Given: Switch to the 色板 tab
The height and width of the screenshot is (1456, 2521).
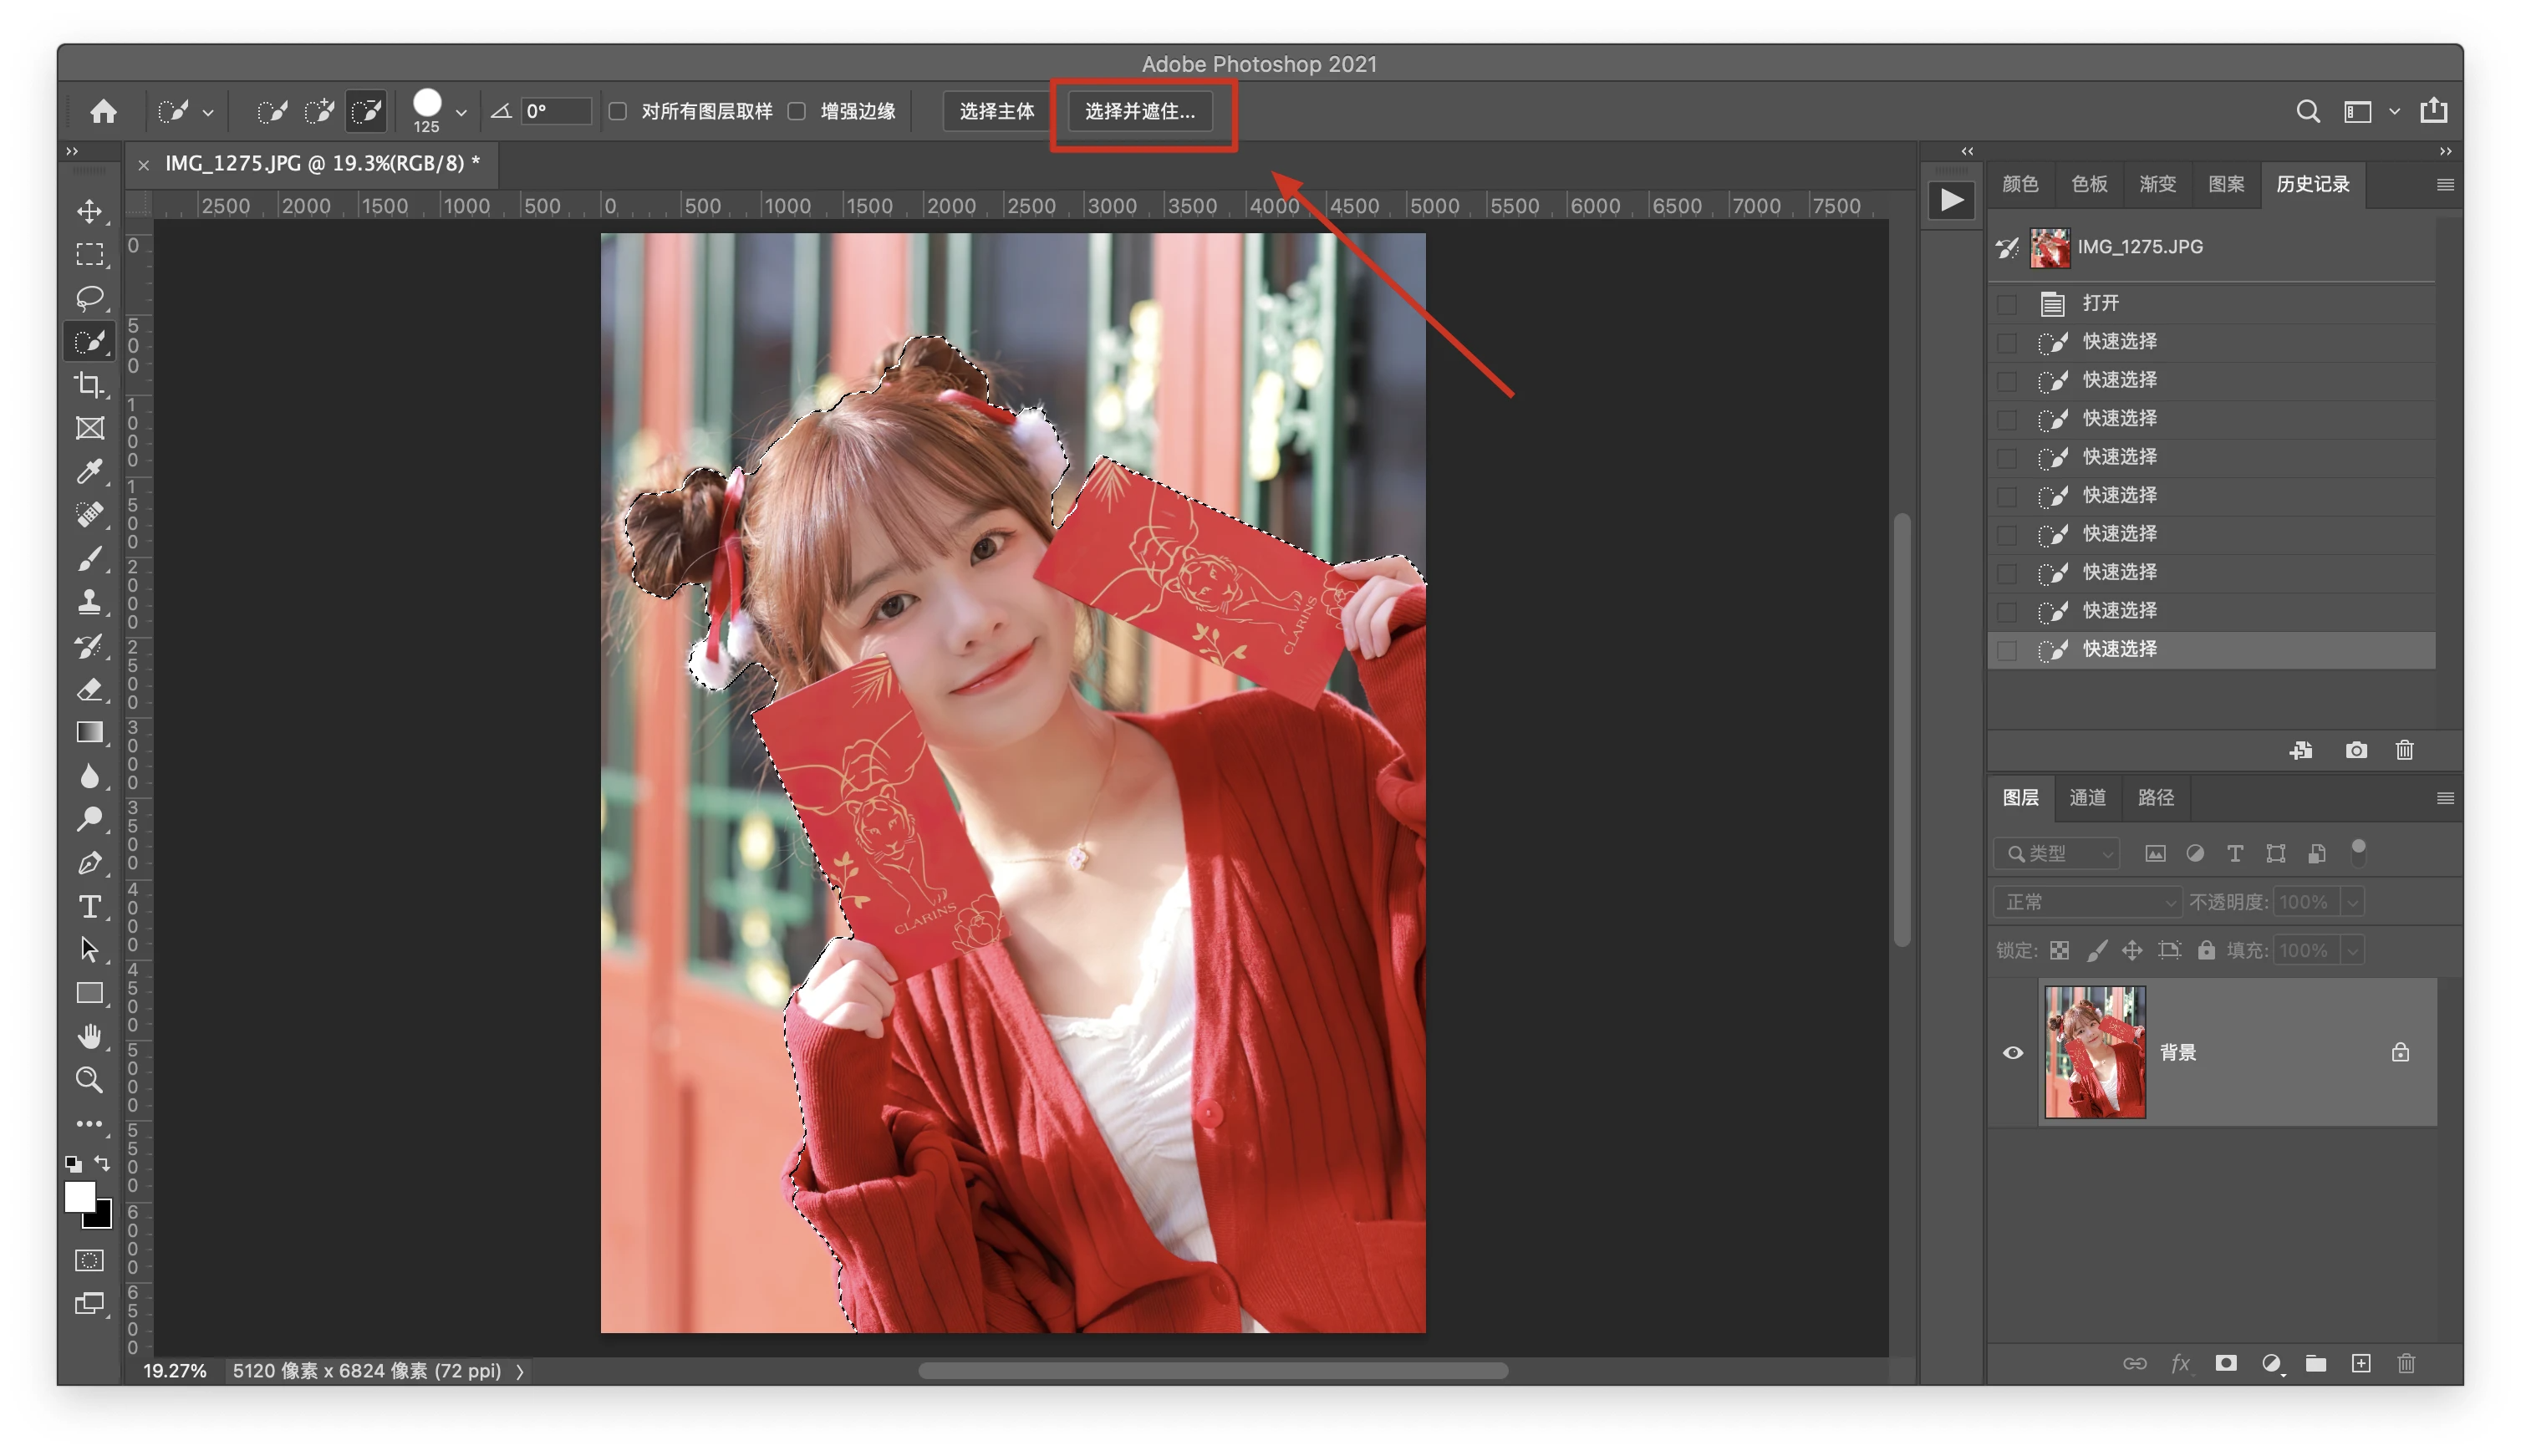Looking at the screenshot, I should coord(2089,184).
